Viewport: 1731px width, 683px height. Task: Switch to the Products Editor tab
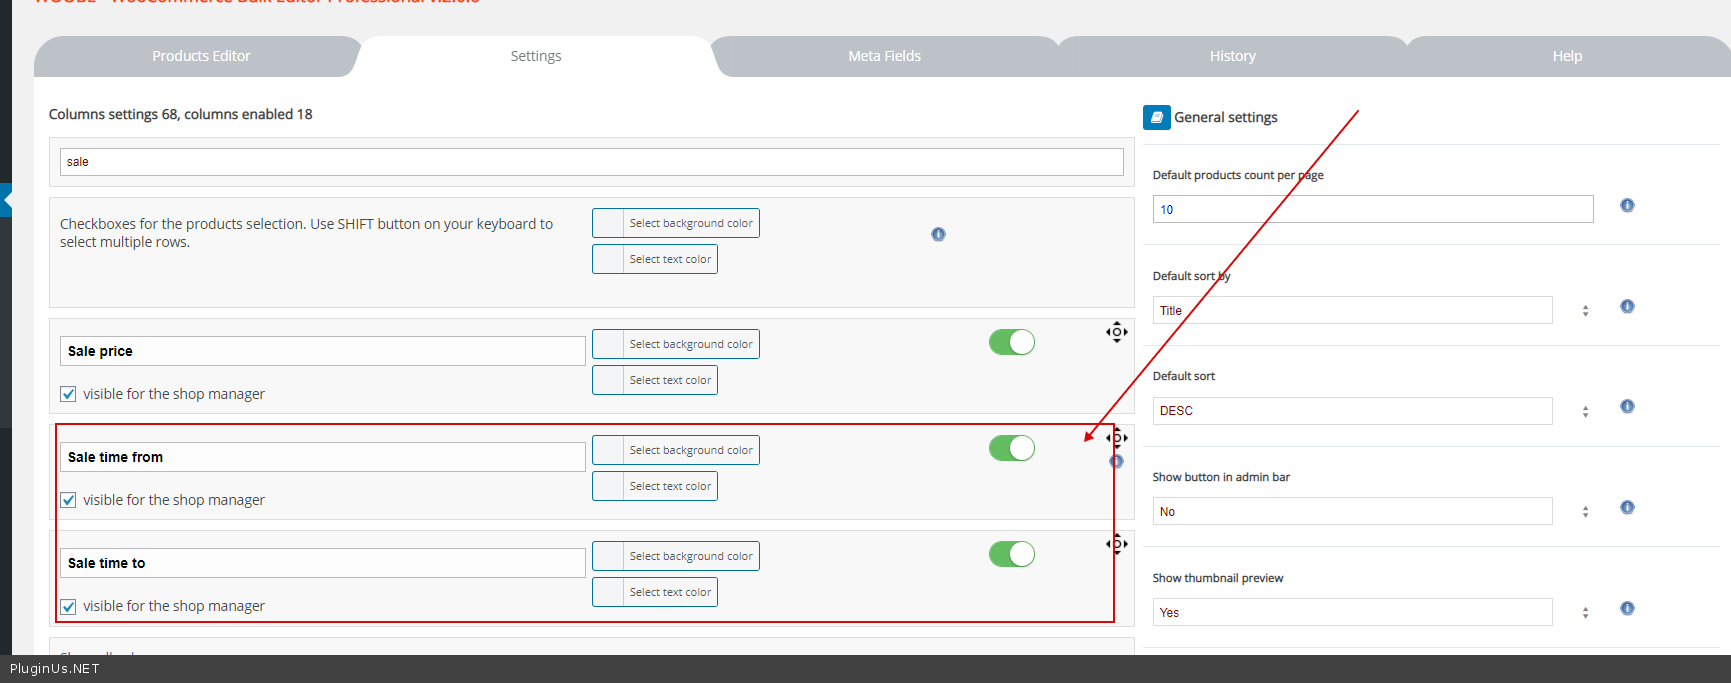pos(201,56)
